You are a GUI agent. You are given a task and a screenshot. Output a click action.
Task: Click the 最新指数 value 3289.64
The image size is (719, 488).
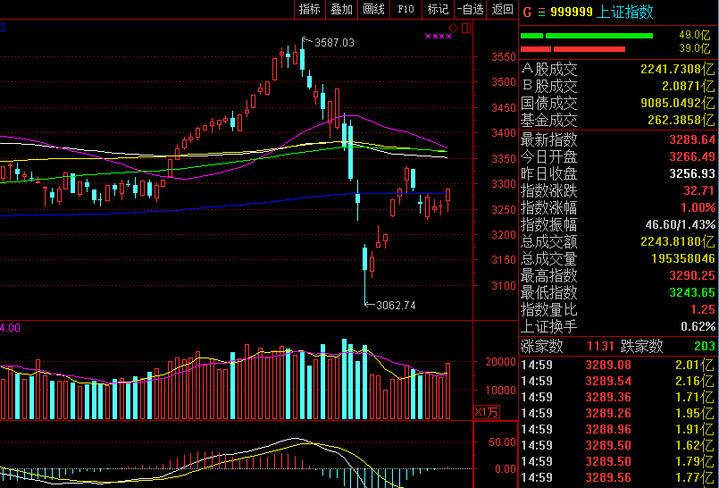(692, 140)
